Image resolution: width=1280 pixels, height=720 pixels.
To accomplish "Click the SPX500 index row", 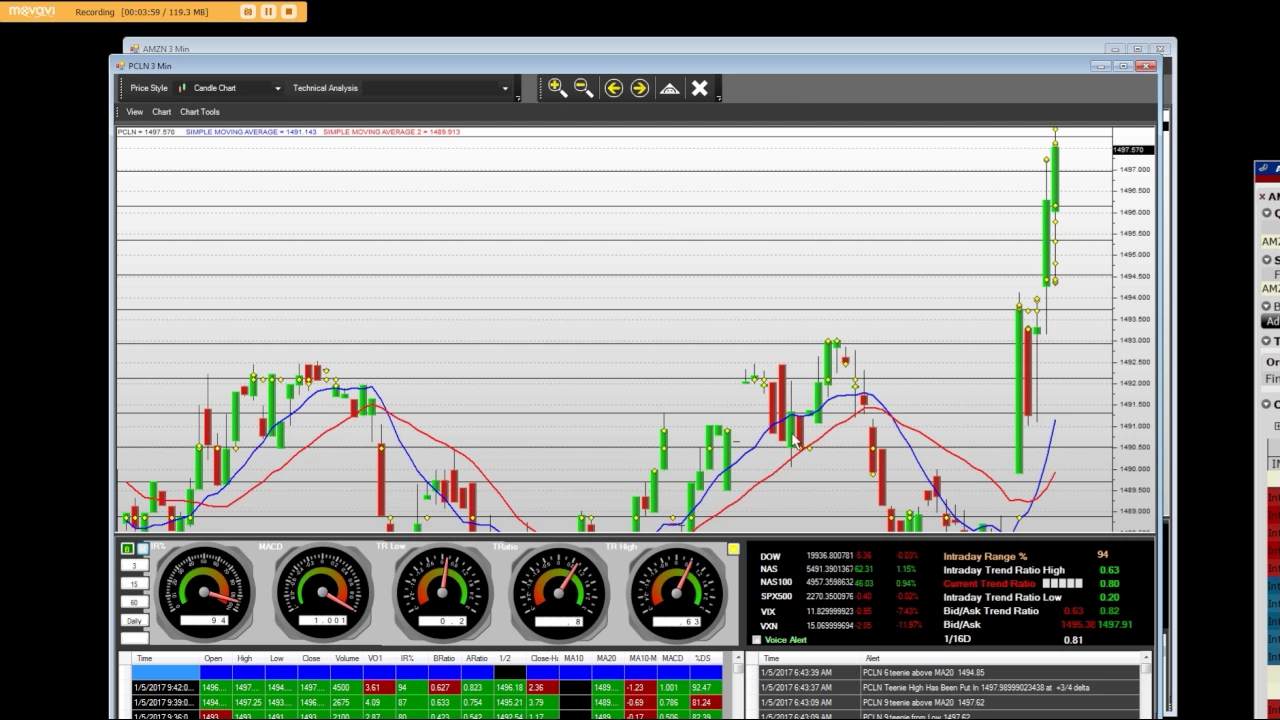I will (x=840, y=597).
